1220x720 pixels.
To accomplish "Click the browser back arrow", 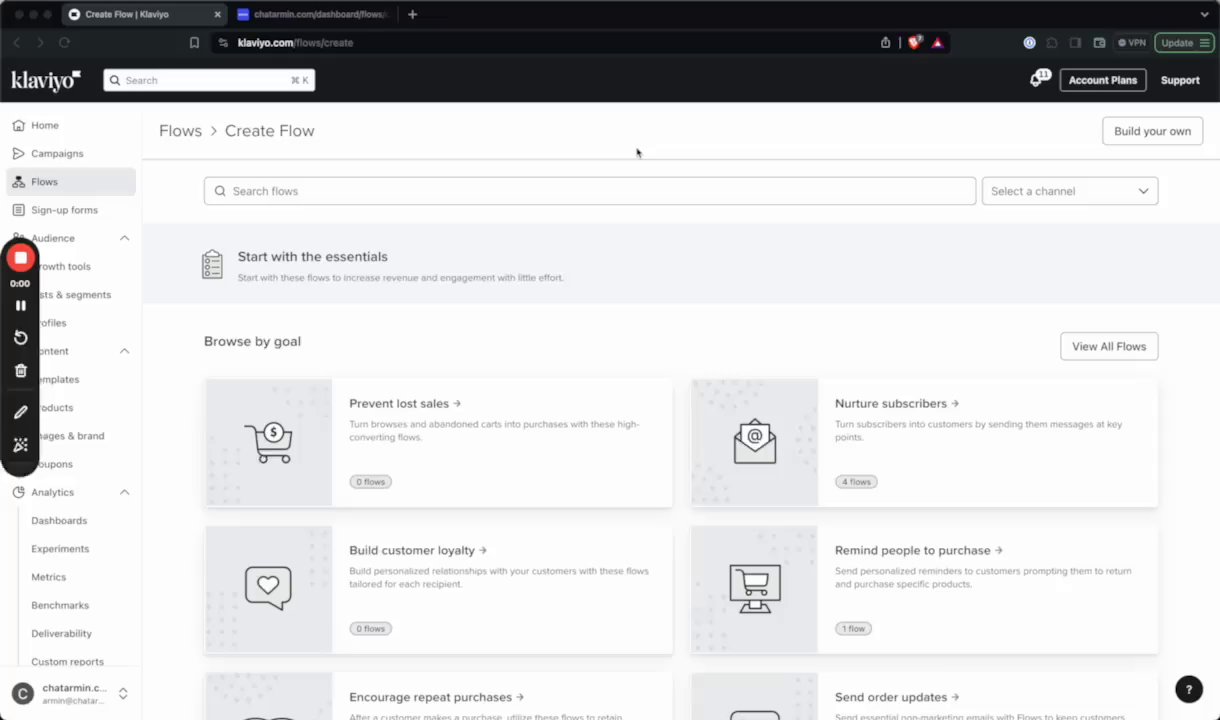I will (16, 43).
